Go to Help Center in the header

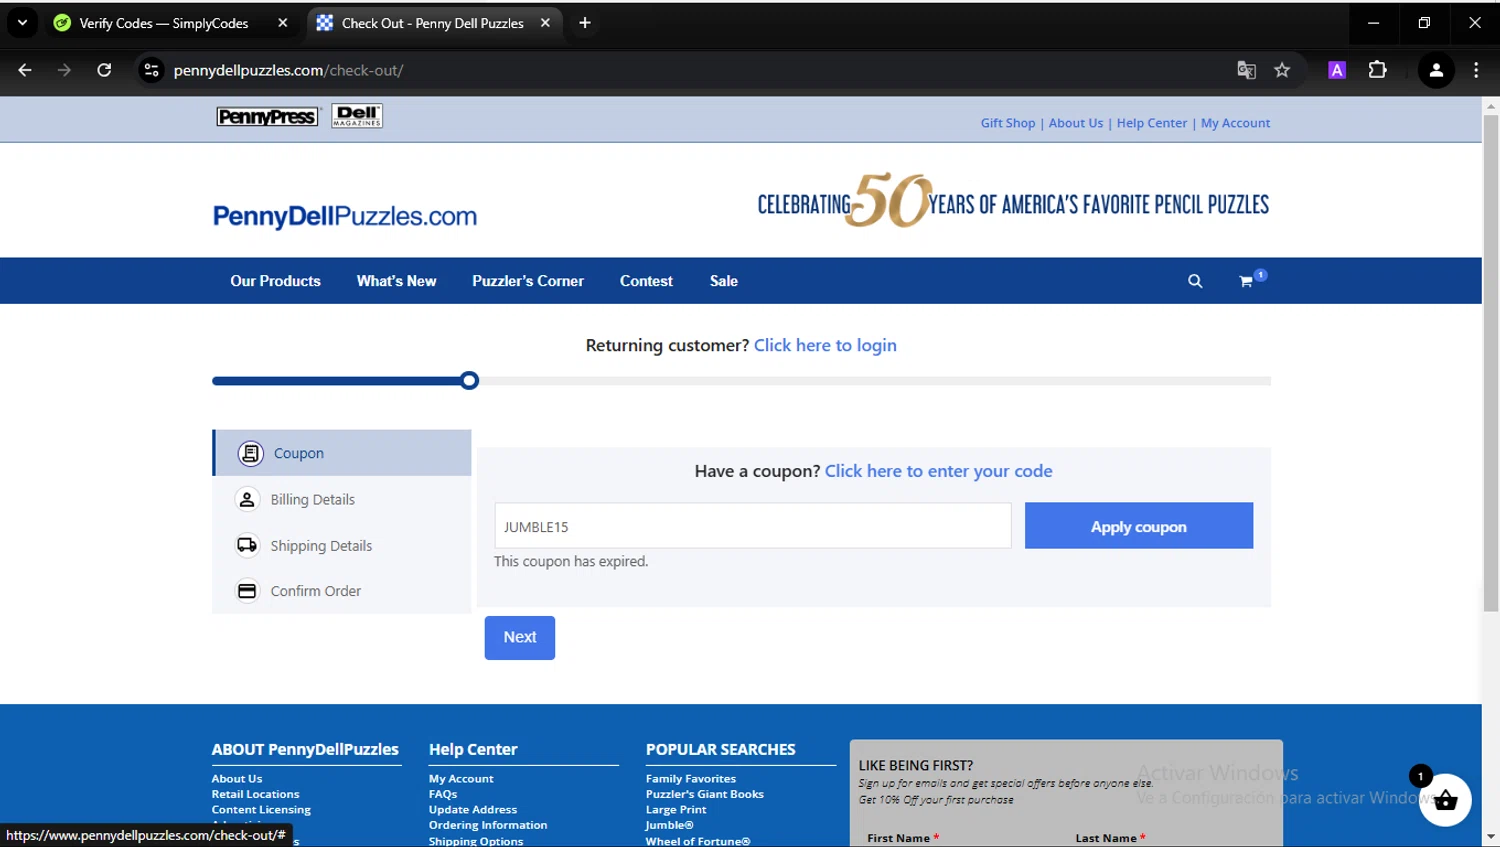click(1152, 123)
